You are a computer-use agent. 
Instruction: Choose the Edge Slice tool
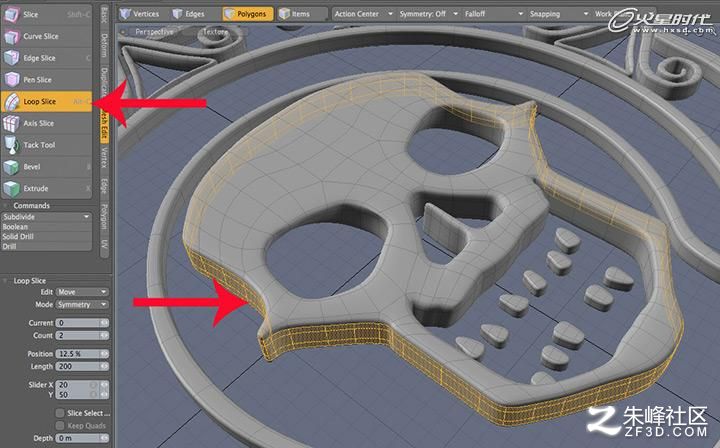47,58
